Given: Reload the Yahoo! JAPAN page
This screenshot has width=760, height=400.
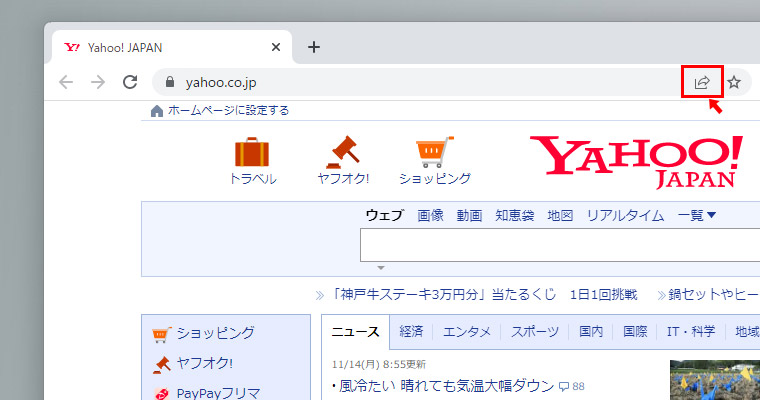Looking at the screenshot, I should click(130, 82).
